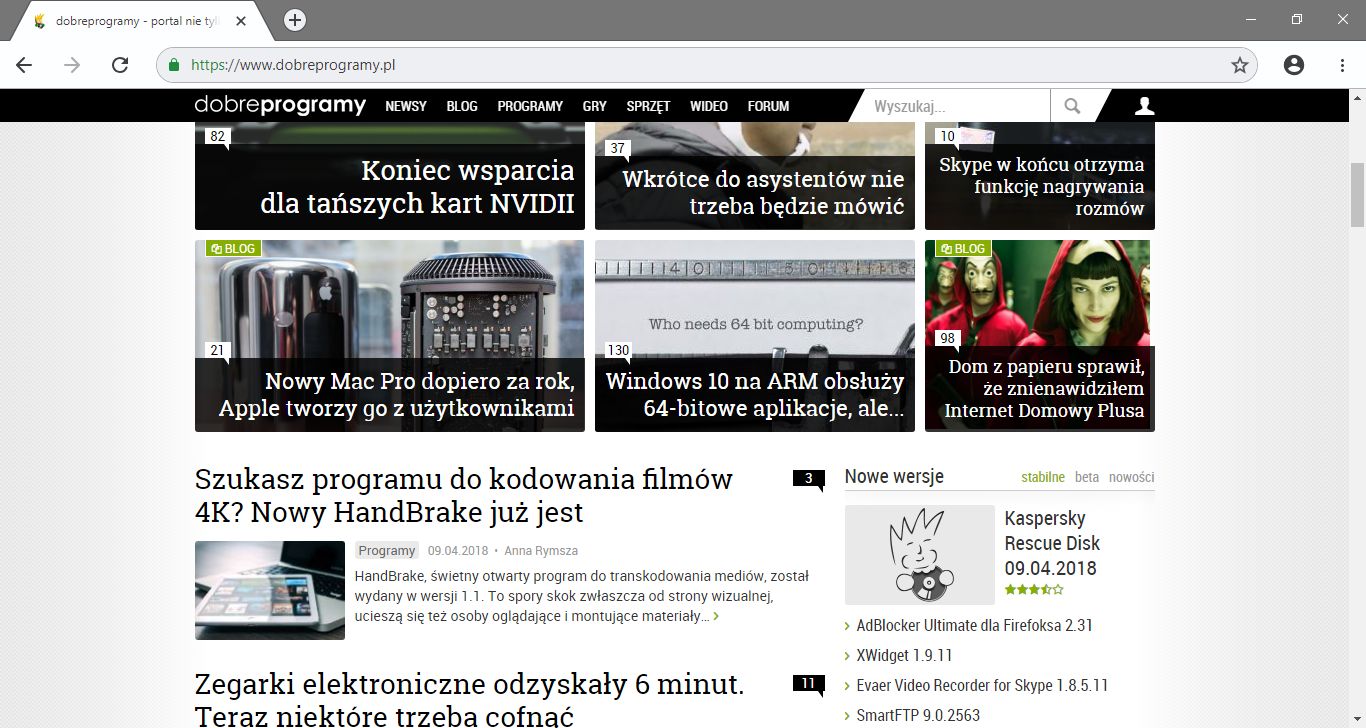Open the Skype nagrywania rozmów article
The width and height of the screenshot is (1366, 728).
pos(1041,186)
